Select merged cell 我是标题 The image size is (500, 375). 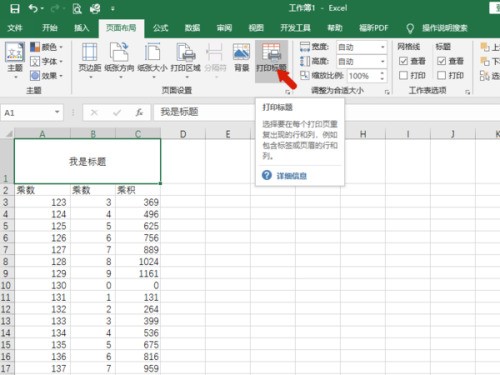(x=87, y=161)
